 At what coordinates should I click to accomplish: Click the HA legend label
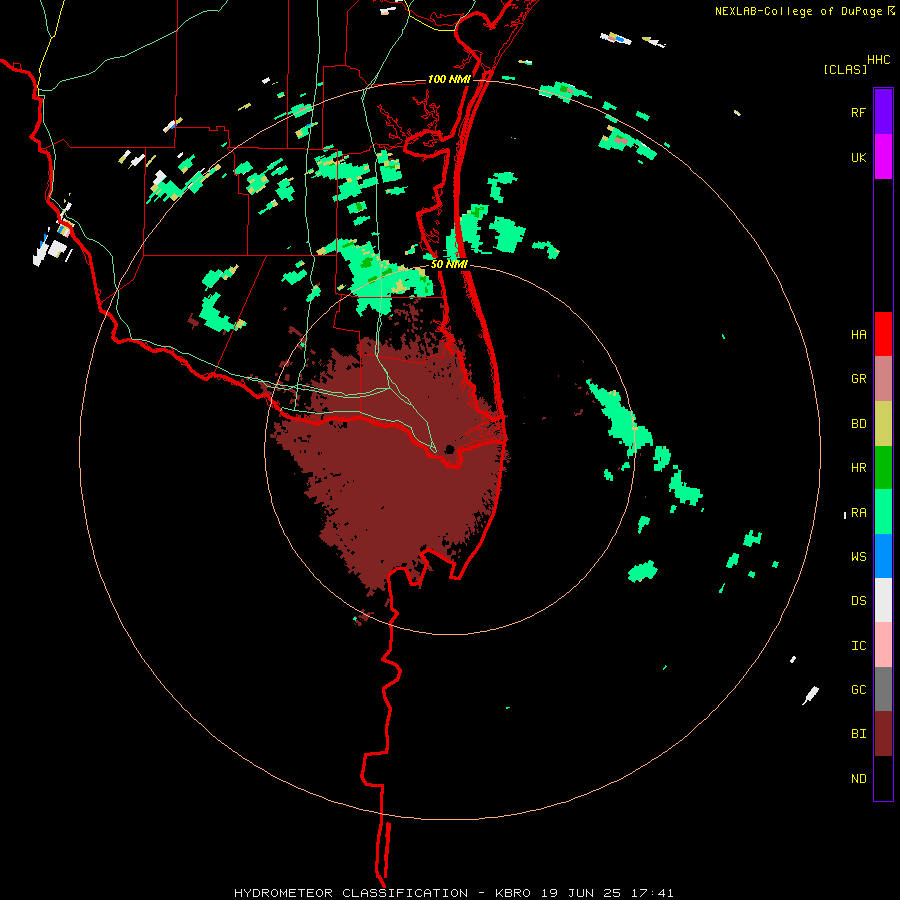(x=858, y=334)
